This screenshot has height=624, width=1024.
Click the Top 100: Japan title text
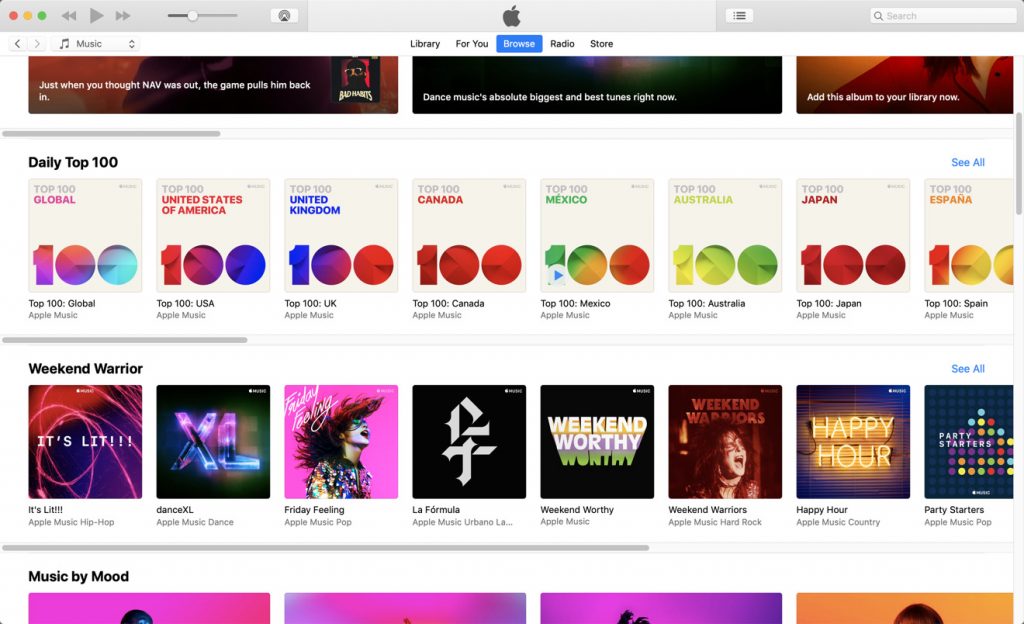(x=829, y=304)
